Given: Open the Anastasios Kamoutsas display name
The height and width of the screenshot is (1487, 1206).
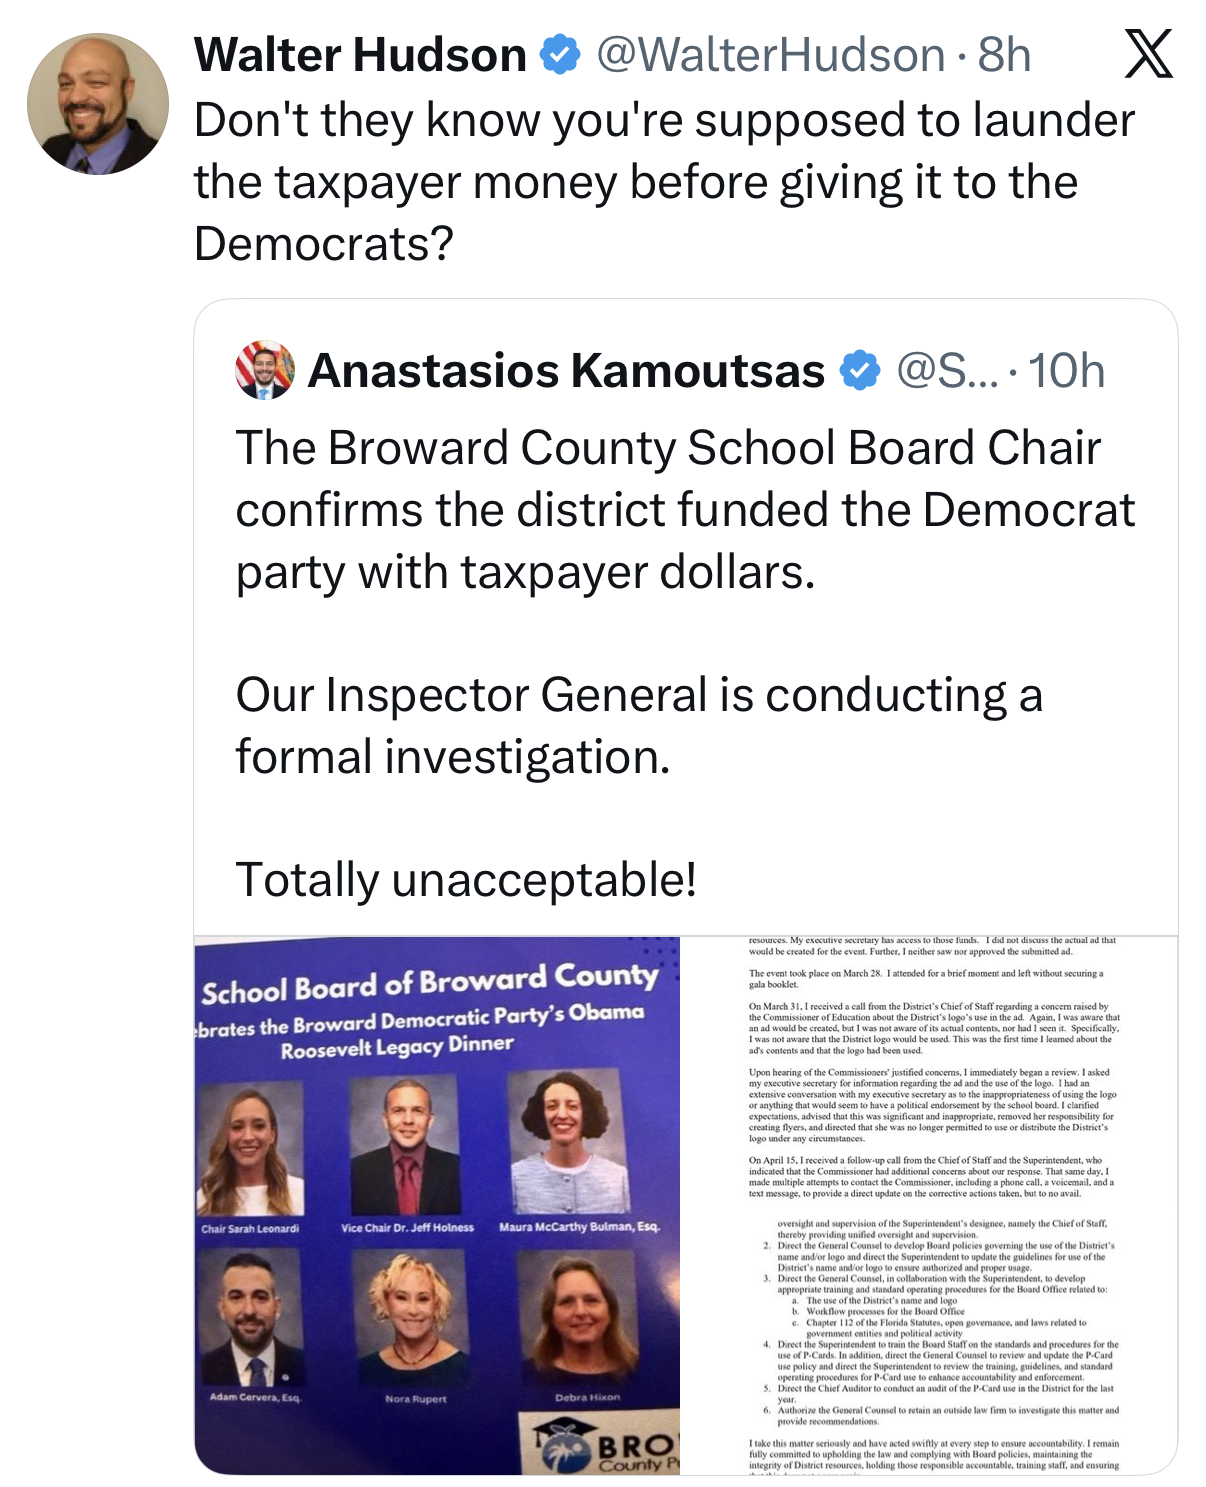Looking at the screenshot, I should pyautogui.click(x=566, y=371).
